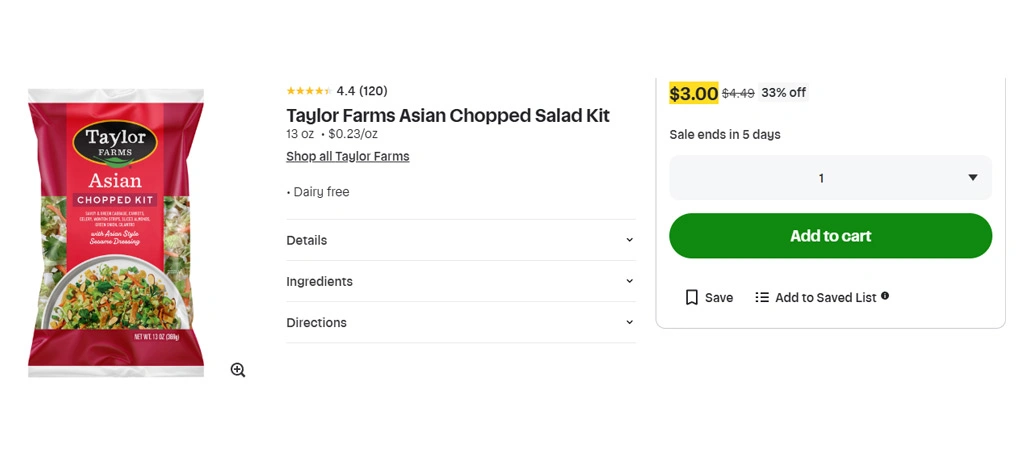Screen dimensions: 1026x466
Task: Click the bookmark Save icon
Action: coord(691,297)
